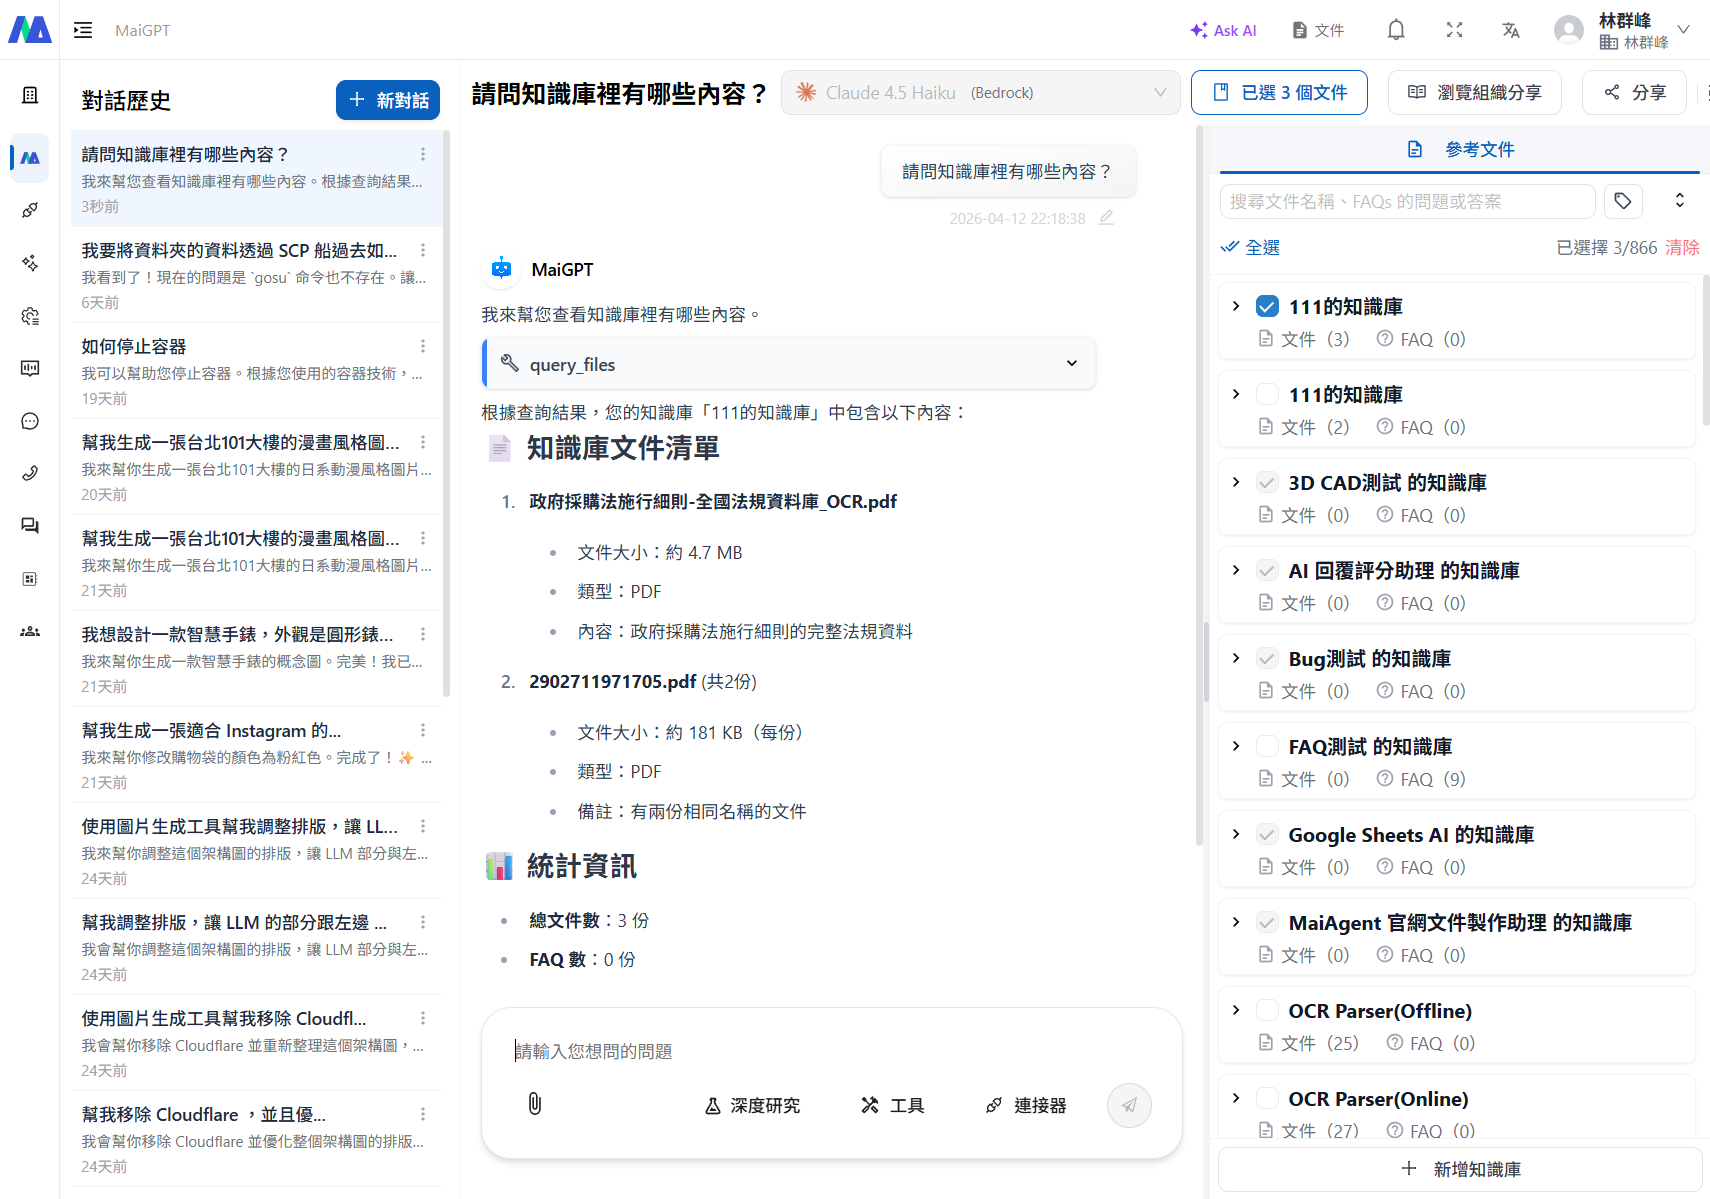Switch language with the translate icon

point(1511,30)
